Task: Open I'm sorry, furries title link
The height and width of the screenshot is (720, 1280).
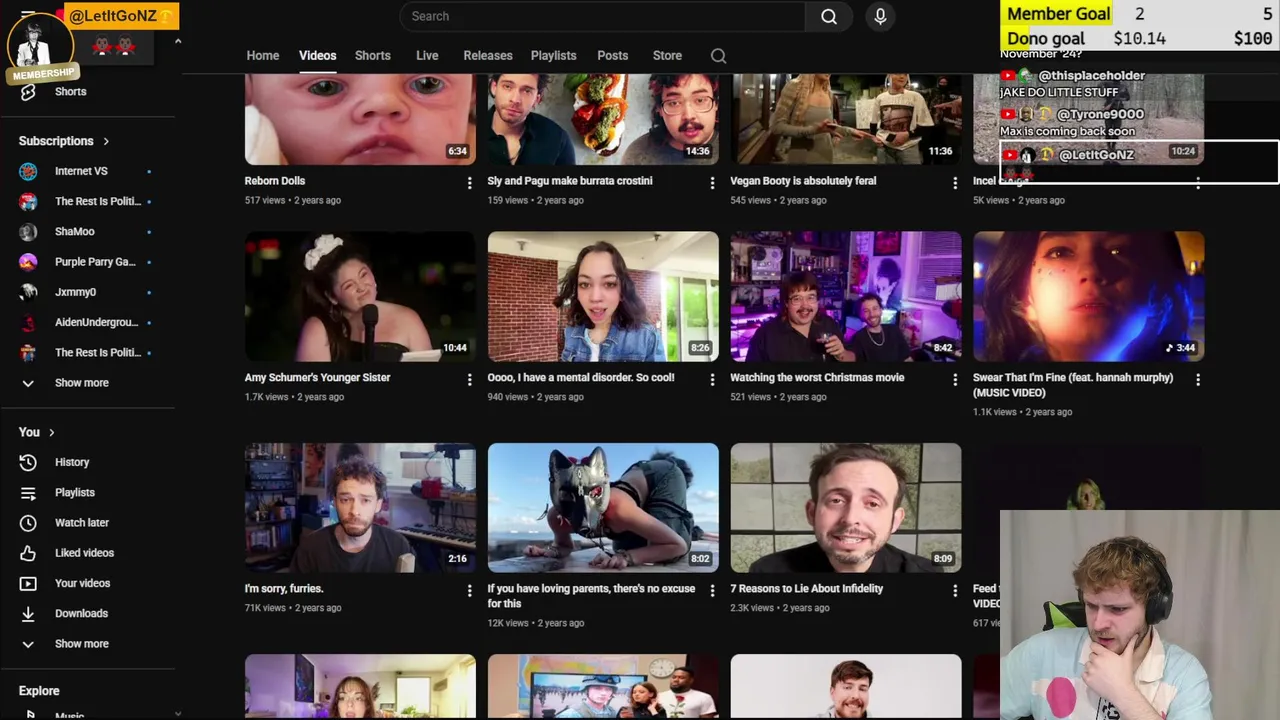Action: tap(284, 589)
